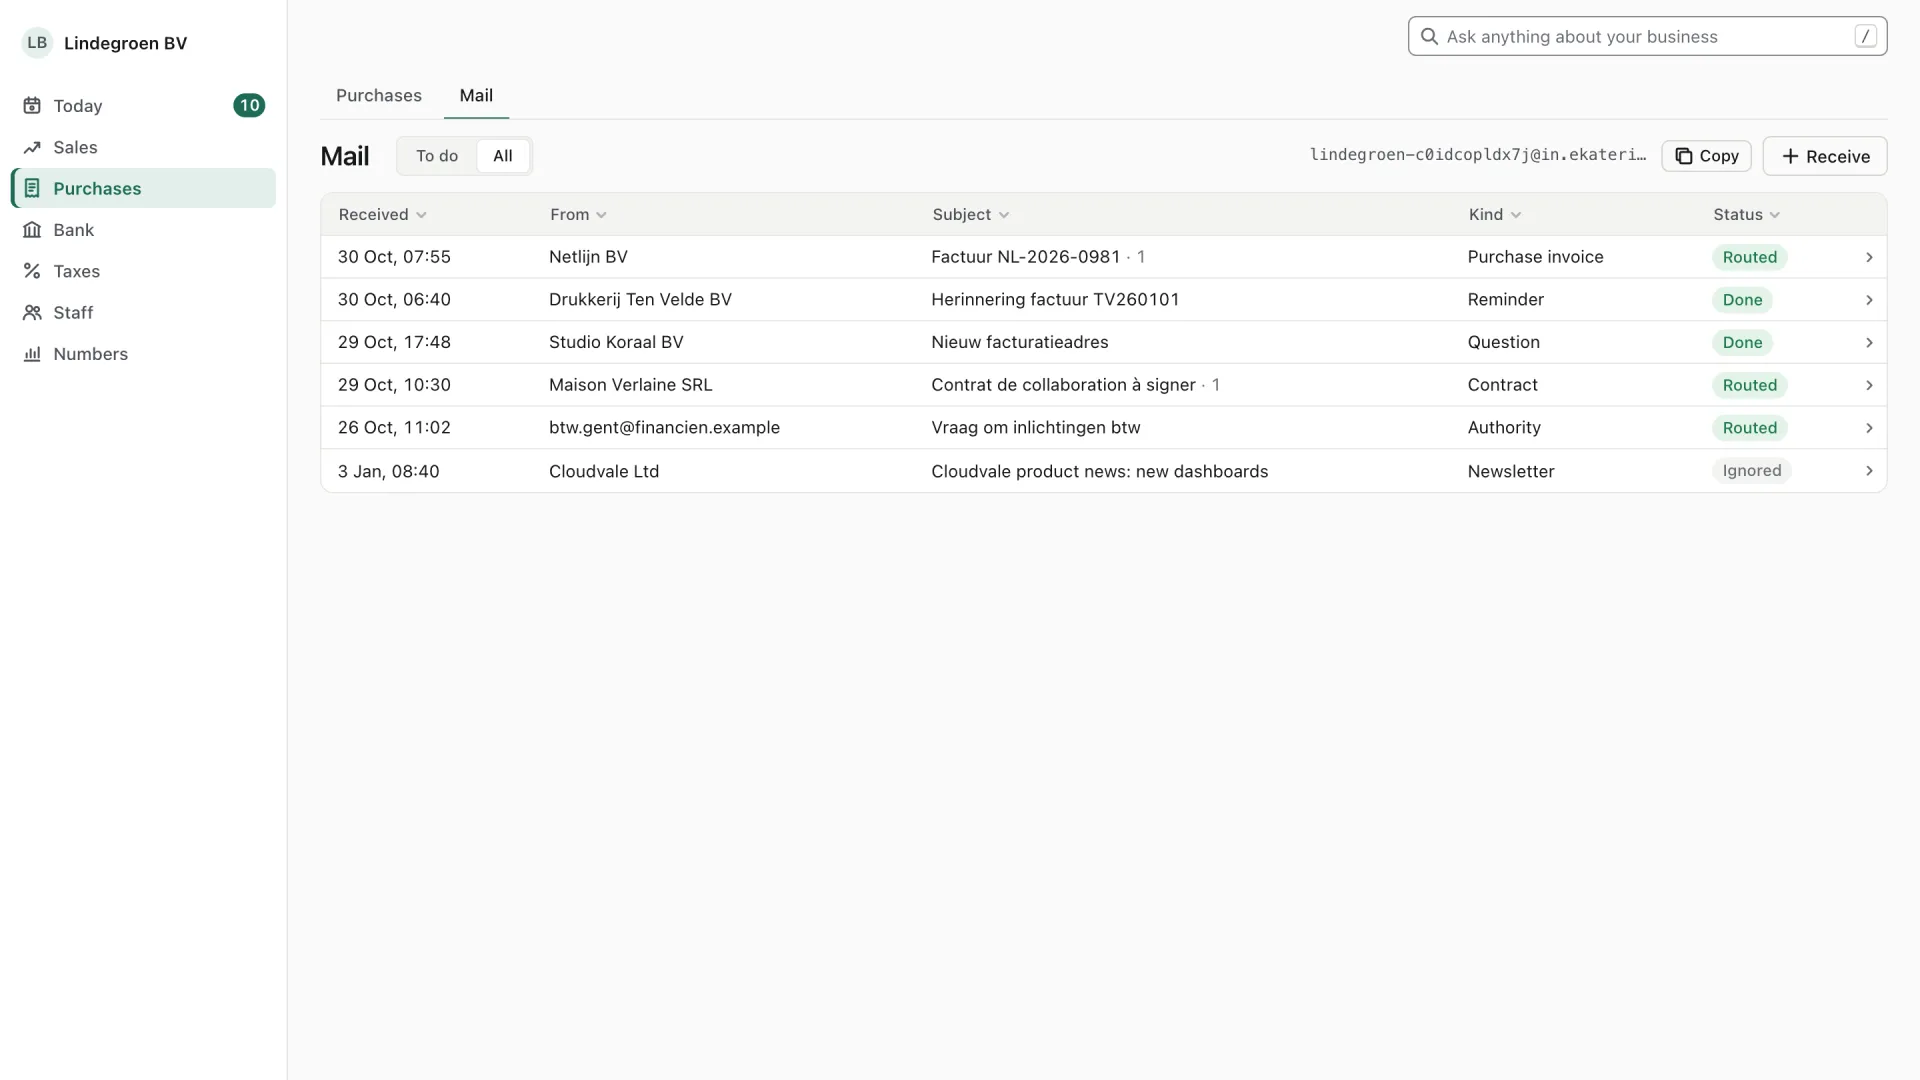Select the Mail tab
The image size is (1920, 1080).
476,96
